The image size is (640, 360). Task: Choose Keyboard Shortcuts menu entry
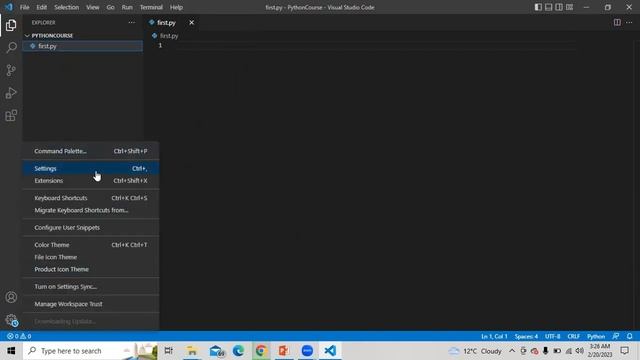tap(91, 198)
